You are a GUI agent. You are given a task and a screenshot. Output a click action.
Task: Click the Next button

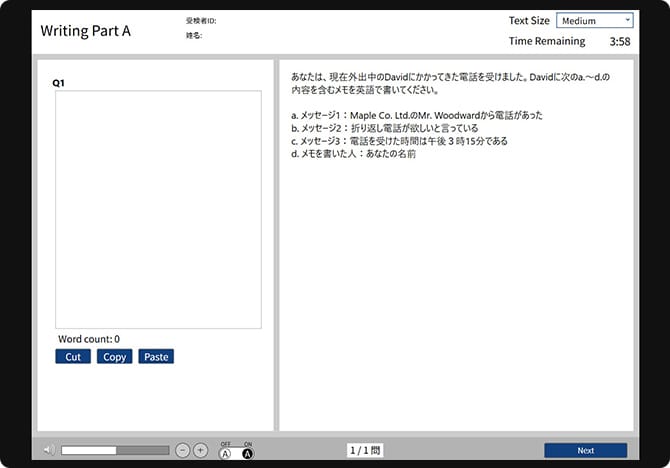pyautogui.click(x=585, y=450)
